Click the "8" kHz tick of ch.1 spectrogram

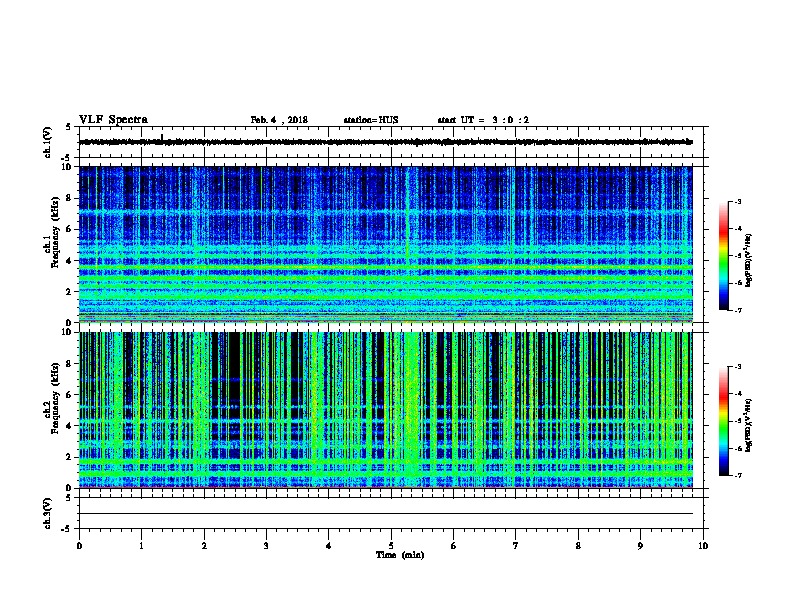[x=70, y=198]
